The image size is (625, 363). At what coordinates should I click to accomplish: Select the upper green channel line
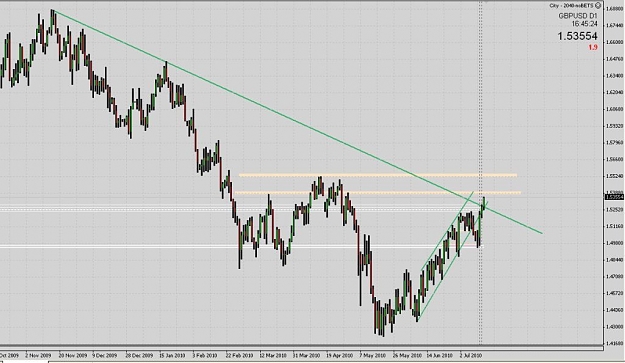coord(446,231)
